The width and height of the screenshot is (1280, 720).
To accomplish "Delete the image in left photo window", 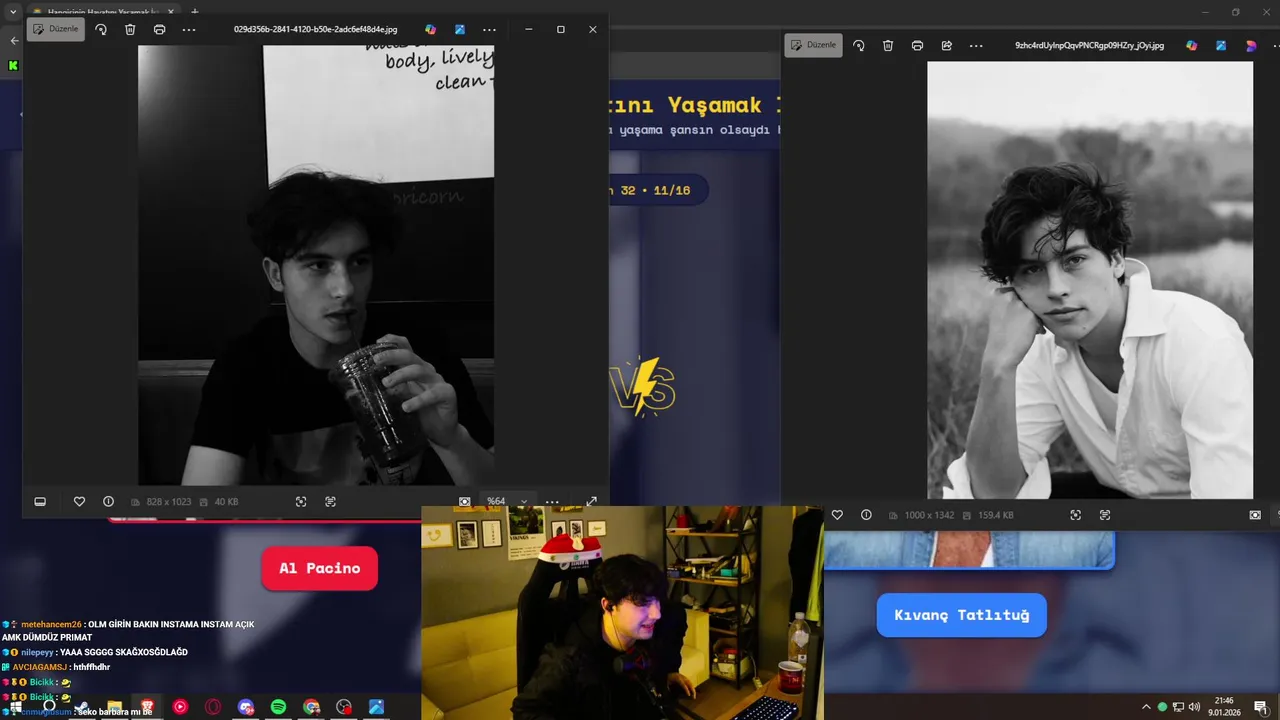I will click(x=130, y=29).
